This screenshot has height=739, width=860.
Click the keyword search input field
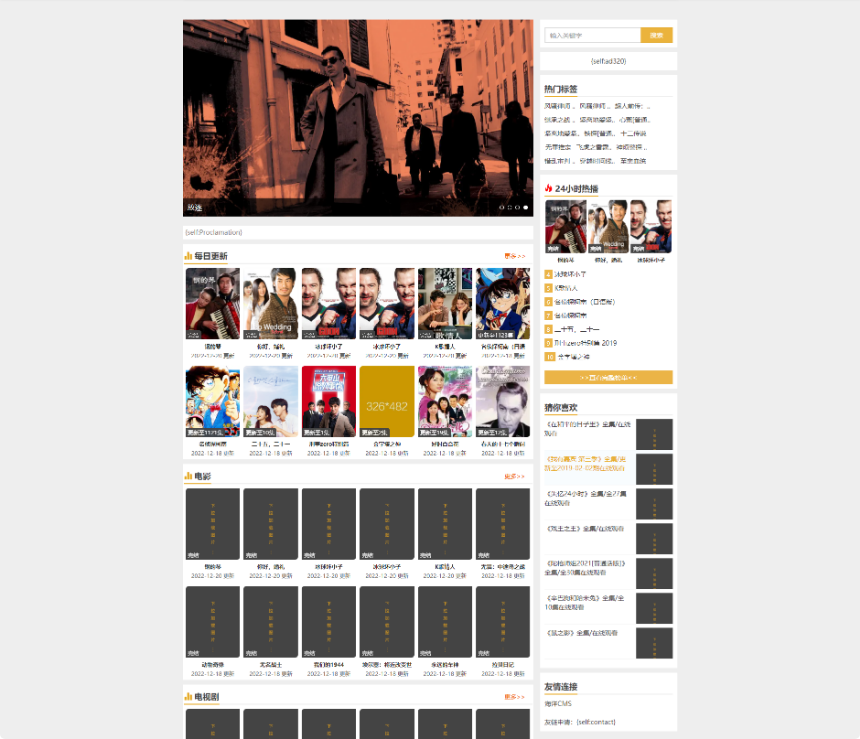pos(592,35)
